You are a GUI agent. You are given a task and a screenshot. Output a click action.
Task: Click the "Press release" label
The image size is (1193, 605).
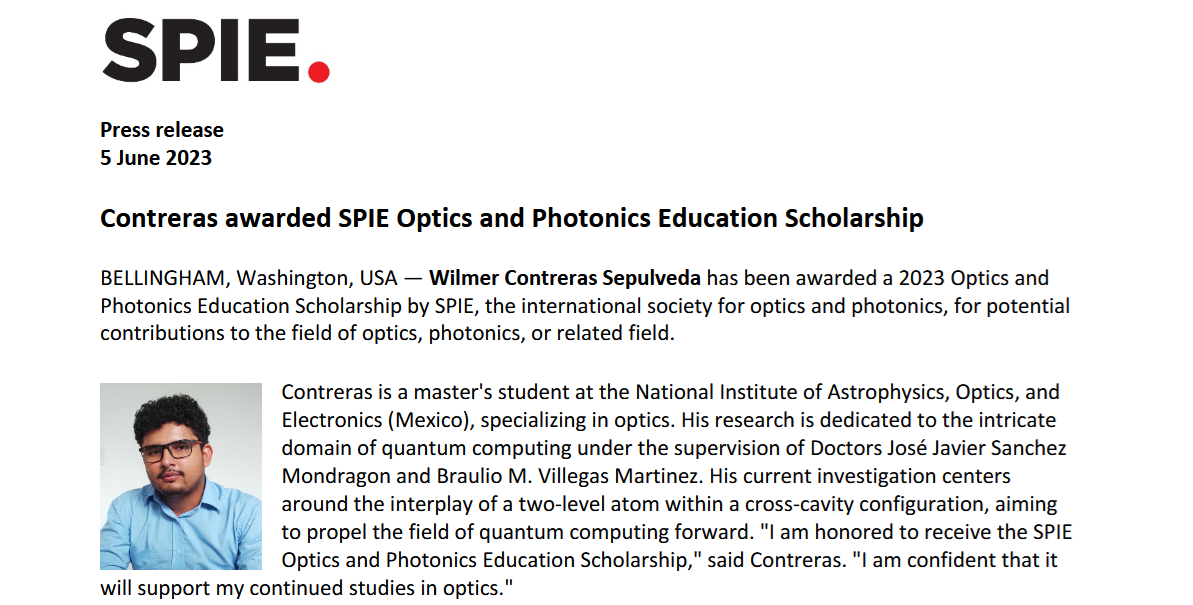click(162, 130)
